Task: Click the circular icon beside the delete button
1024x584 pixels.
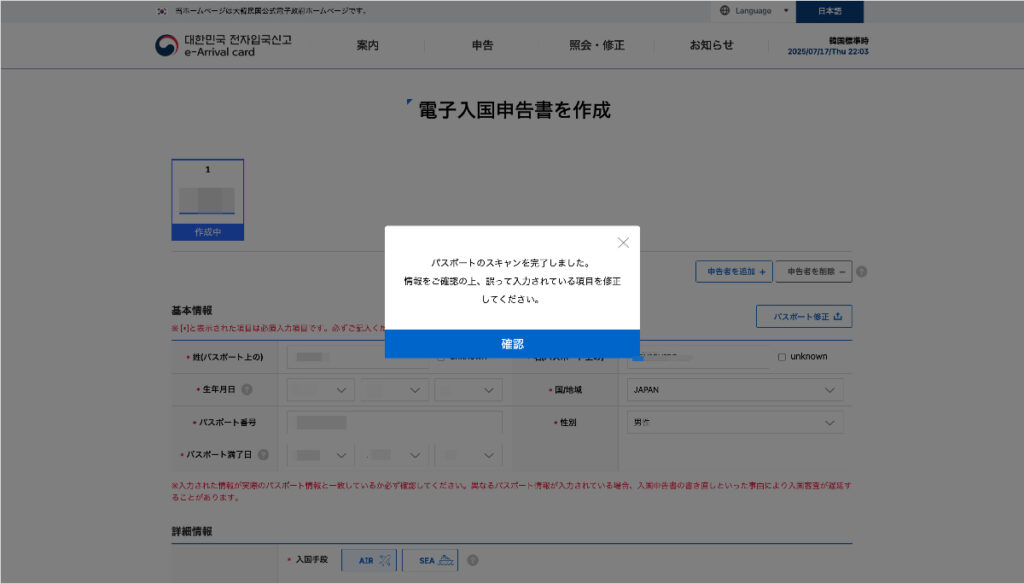Action: [x=861, y=271]
